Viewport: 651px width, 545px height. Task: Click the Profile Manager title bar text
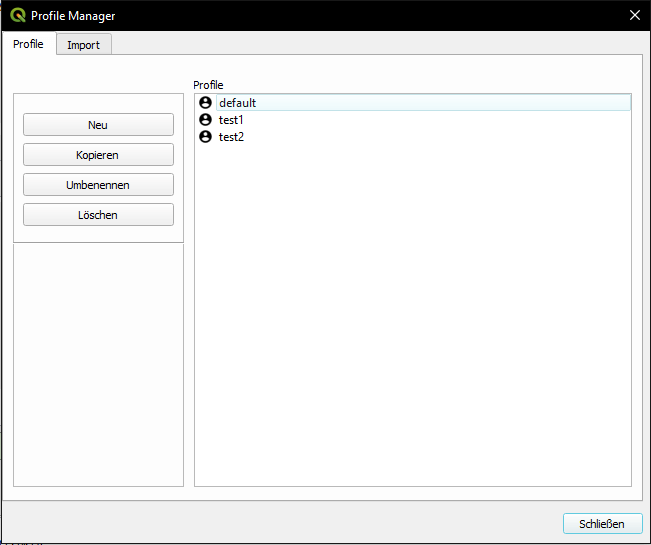73,15
